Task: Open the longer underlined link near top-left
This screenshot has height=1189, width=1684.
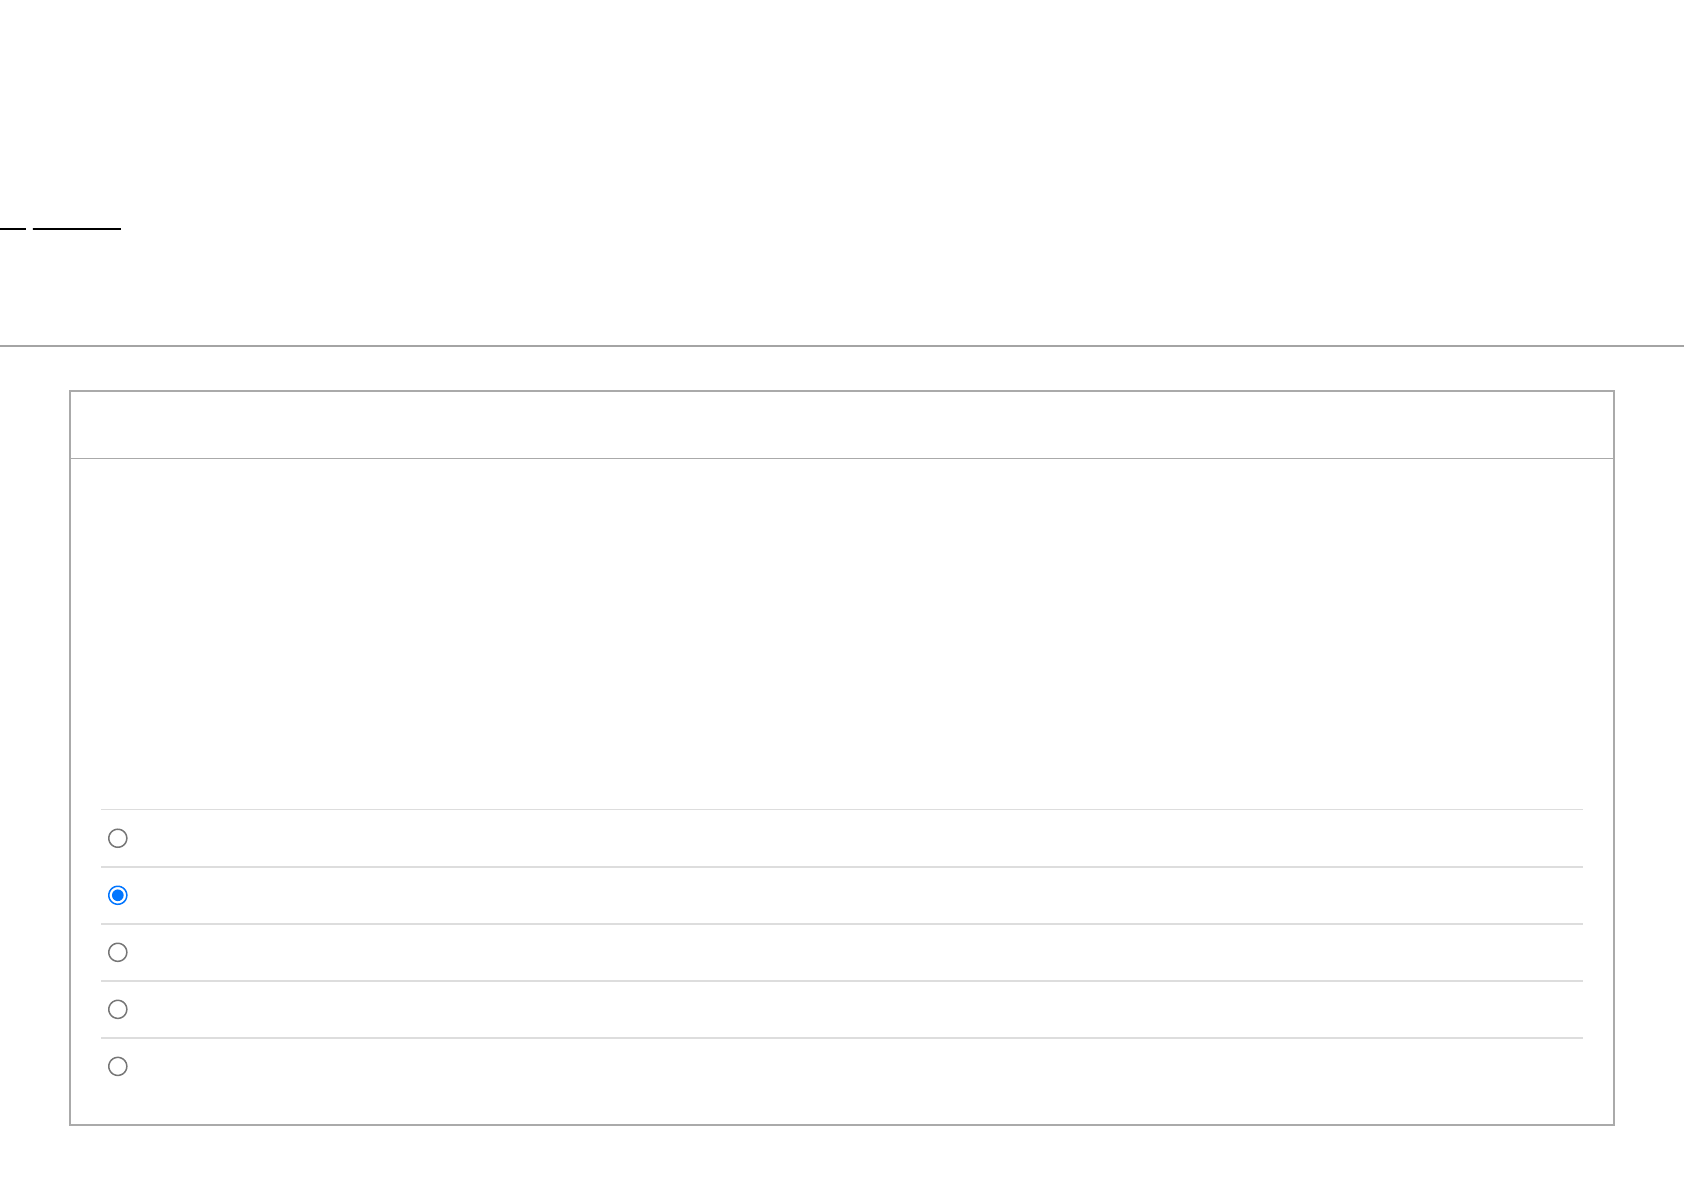Action: point(77,228)
